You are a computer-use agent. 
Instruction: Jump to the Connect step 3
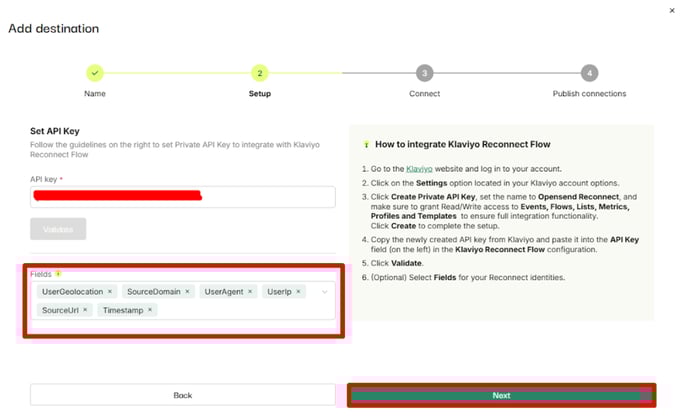point(424,73)
